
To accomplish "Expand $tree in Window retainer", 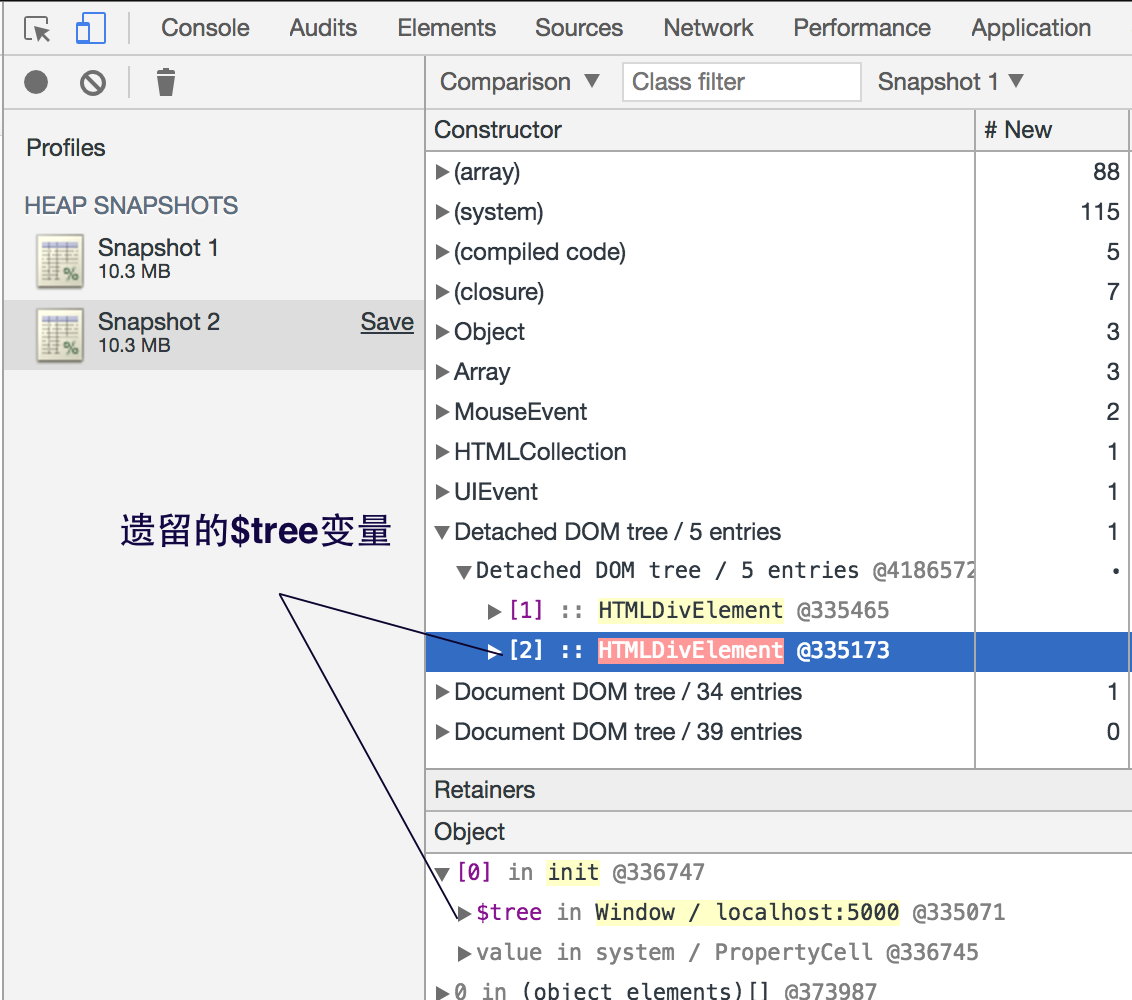I will [464, 913].
